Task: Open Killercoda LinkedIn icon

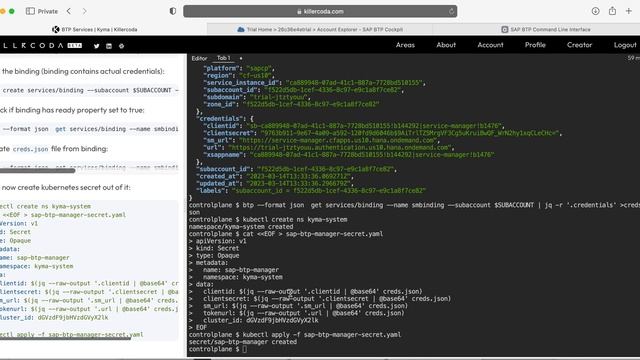Action: pos(109,46)
